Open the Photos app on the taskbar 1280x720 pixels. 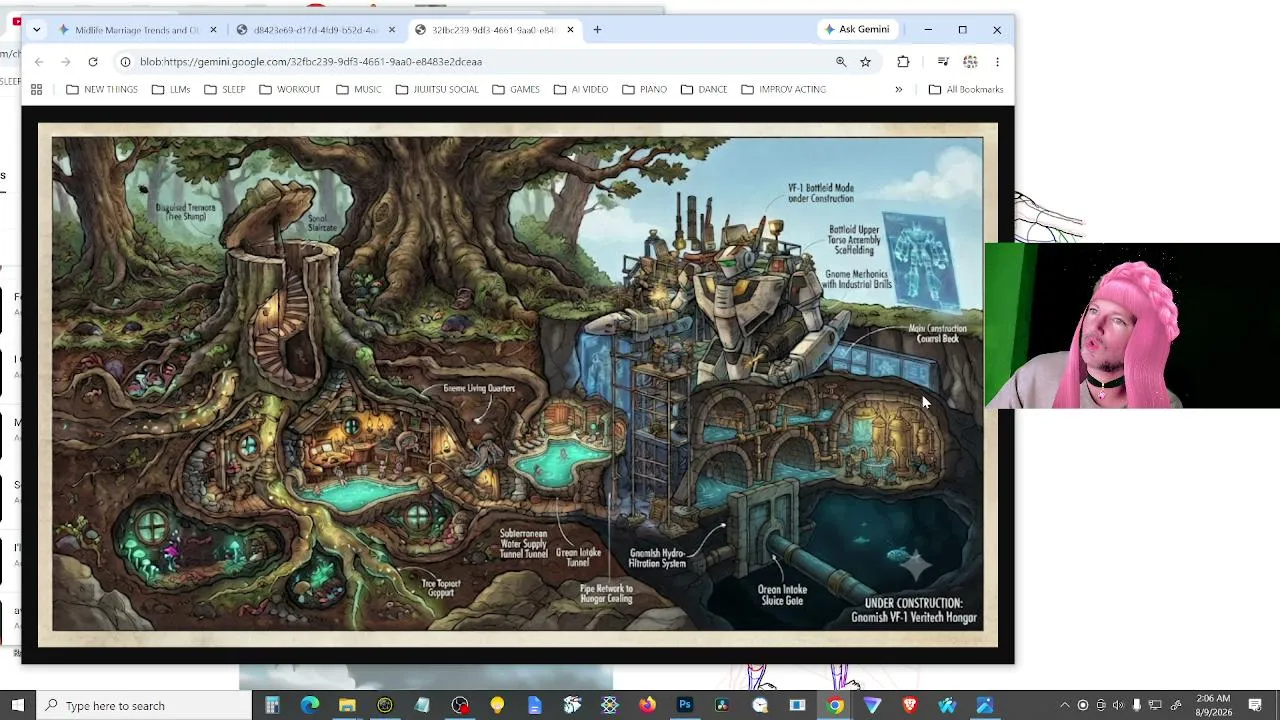985,706
